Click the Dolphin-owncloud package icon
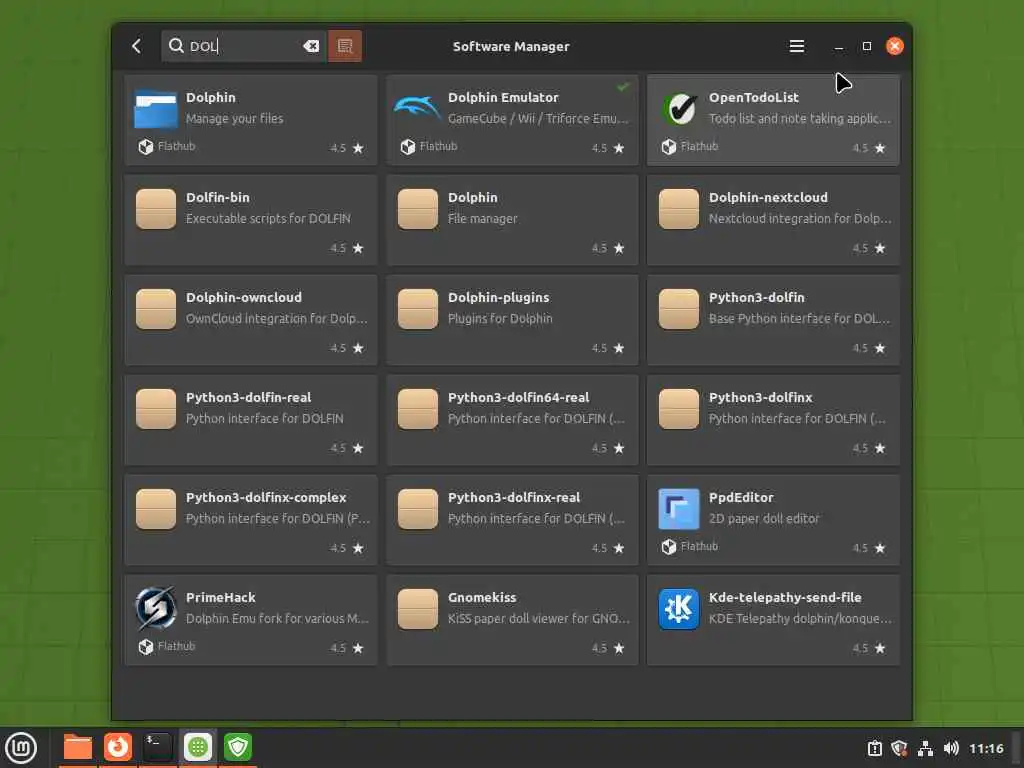This screenshot has height=768, width=1024. pyautogui.click(x=155, y=309)
